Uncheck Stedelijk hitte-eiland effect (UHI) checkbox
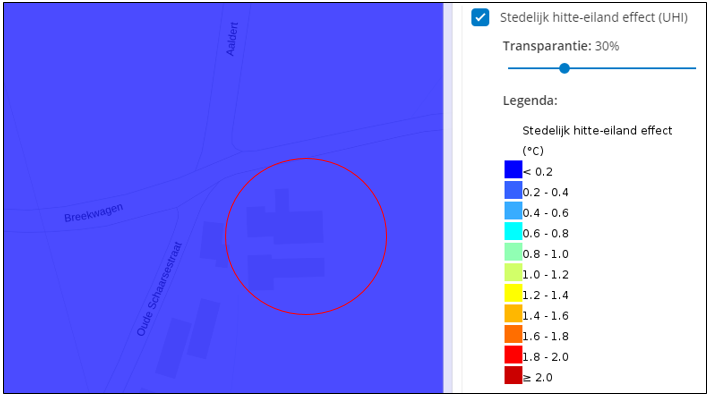This screenshot has height=397, width=710. pos(480,18)
